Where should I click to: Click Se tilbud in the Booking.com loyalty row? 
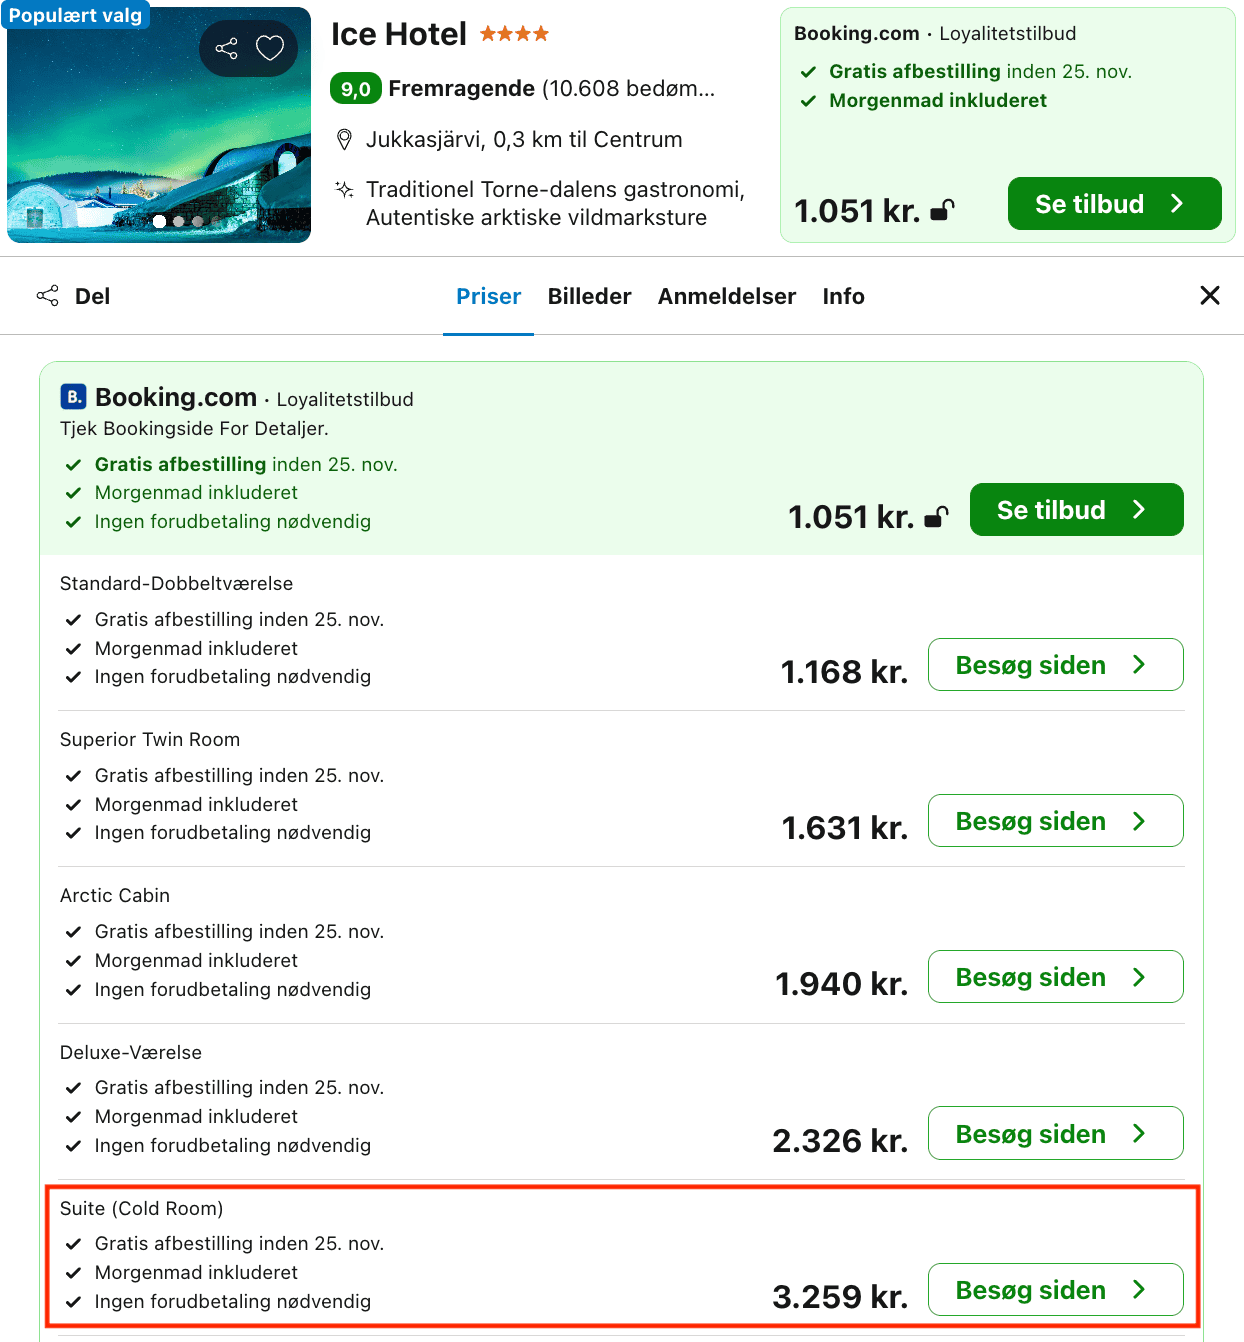pos(1077,510)
